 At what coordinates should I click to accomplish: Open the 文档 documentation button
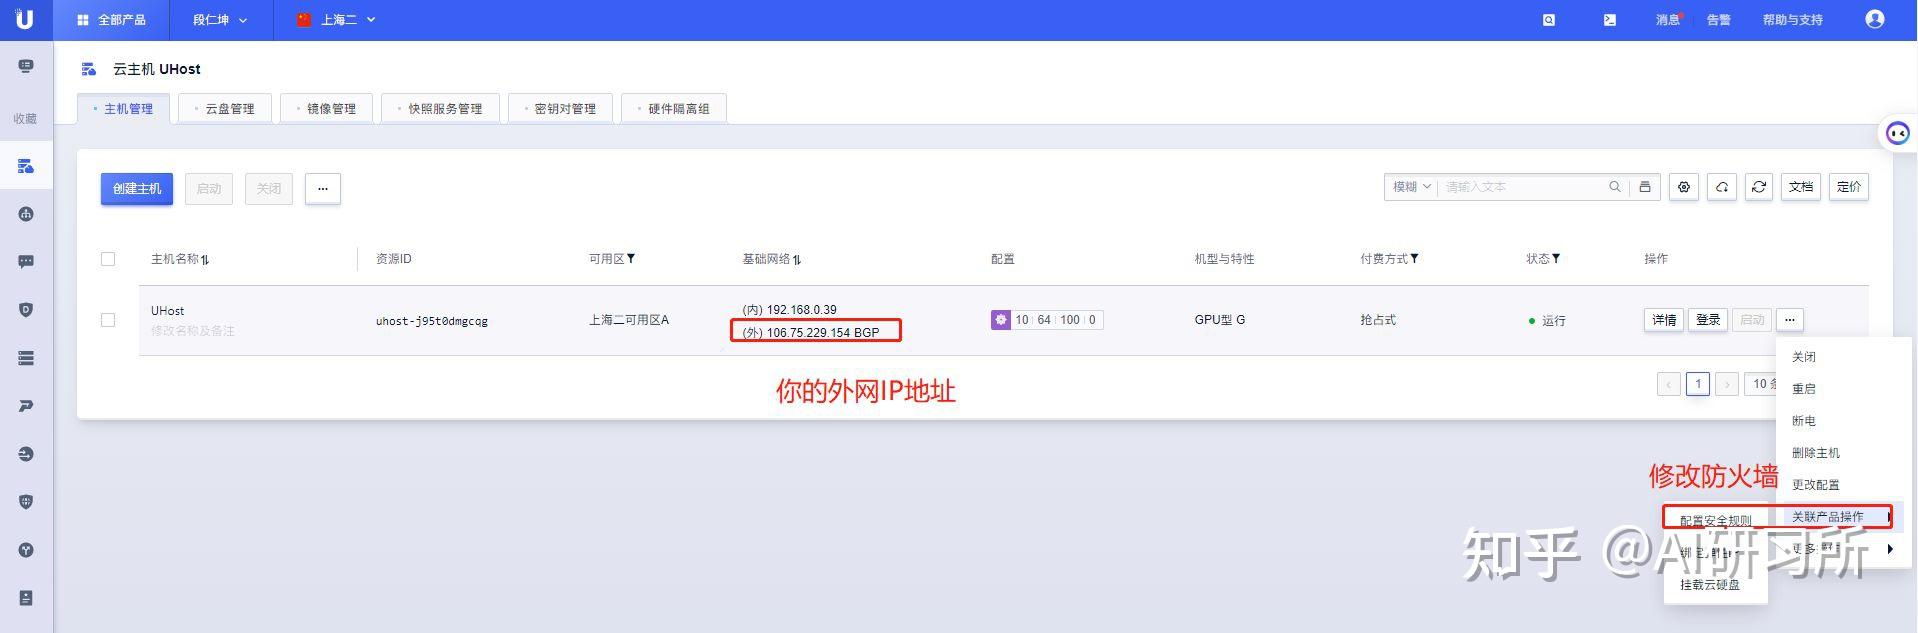pyautogui.click(x=1801, y=187)
